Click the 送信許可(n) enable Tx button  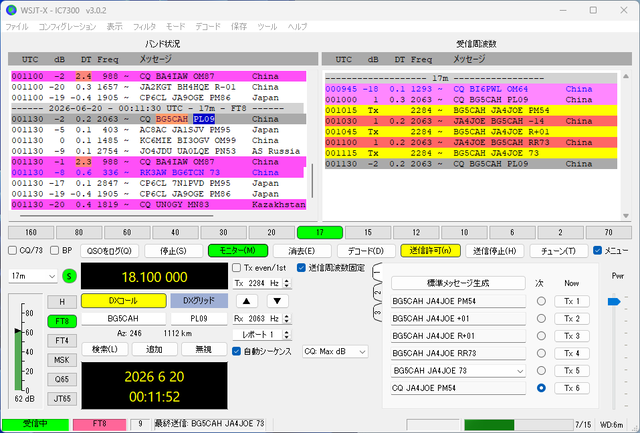coord(431,251)
